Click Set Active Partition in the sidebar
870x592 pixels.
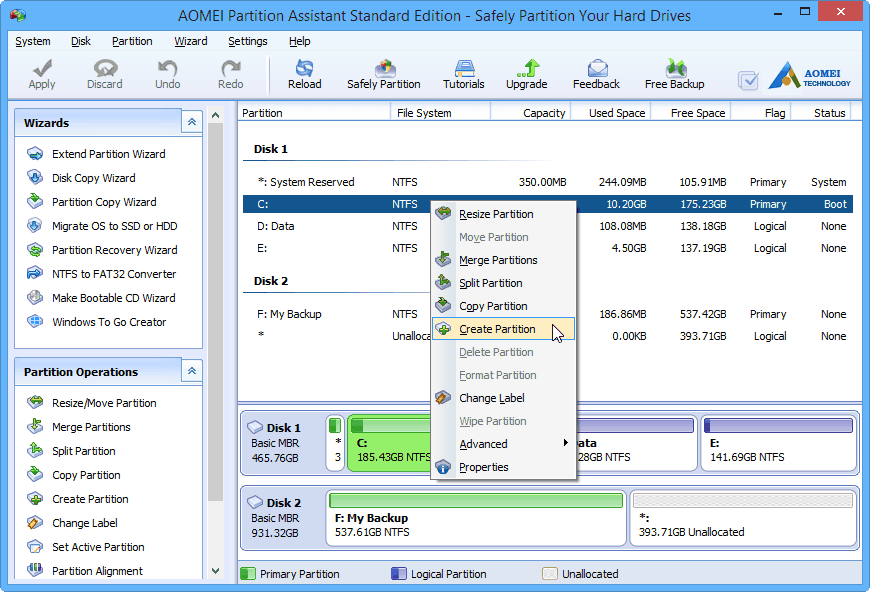point(98,547)
